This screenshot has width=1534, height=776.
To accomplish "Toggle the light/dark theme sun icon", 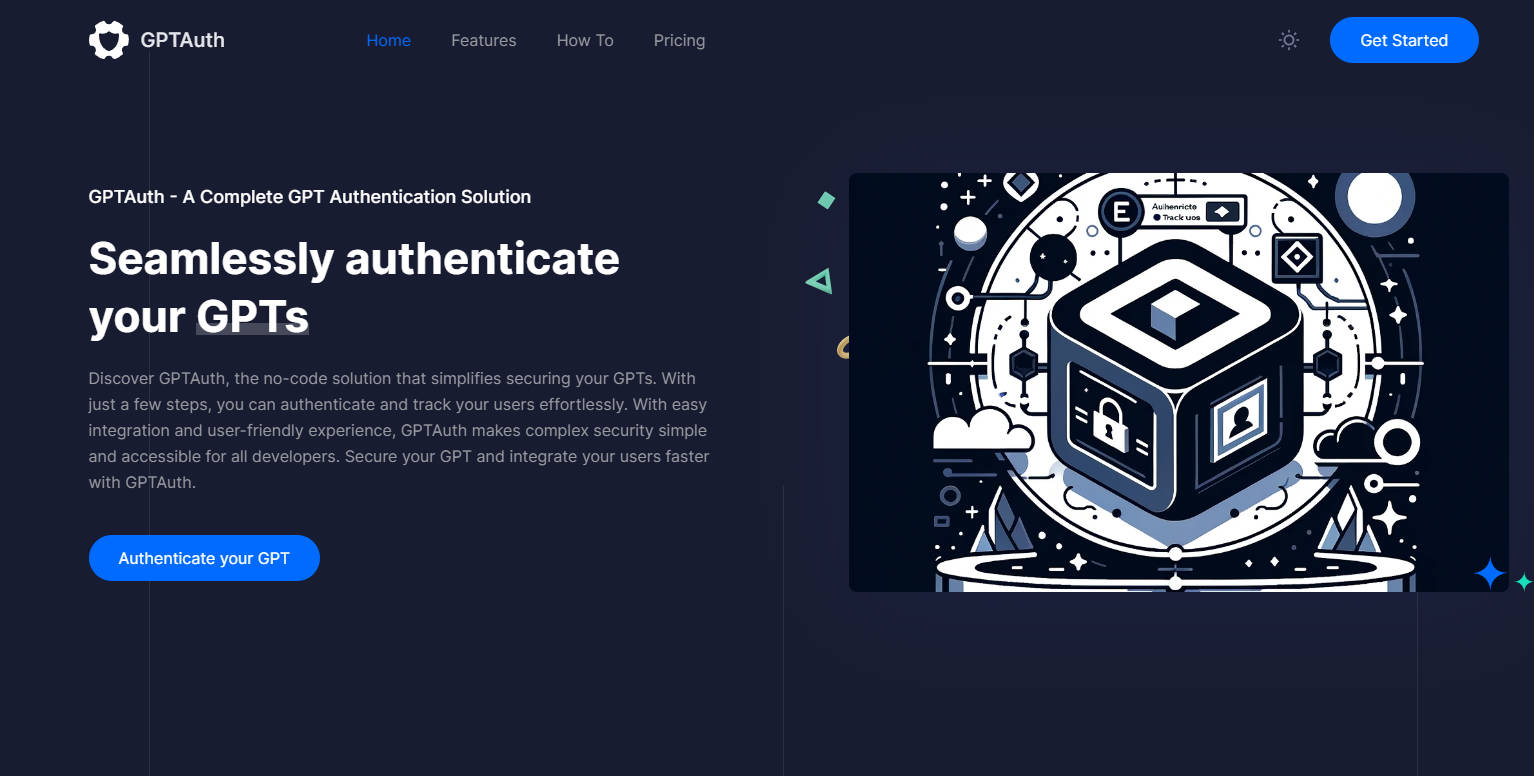I will coord(1289,40).
